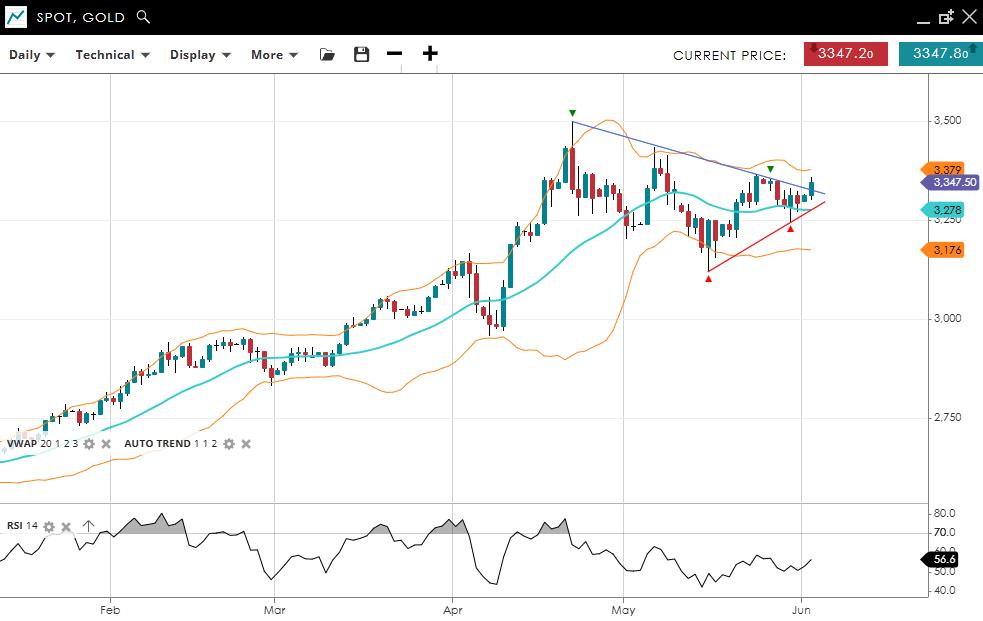Click the teal buy price 3347.8 button
This screenshot has height=621, width=983.
click(x=940, y=54)
